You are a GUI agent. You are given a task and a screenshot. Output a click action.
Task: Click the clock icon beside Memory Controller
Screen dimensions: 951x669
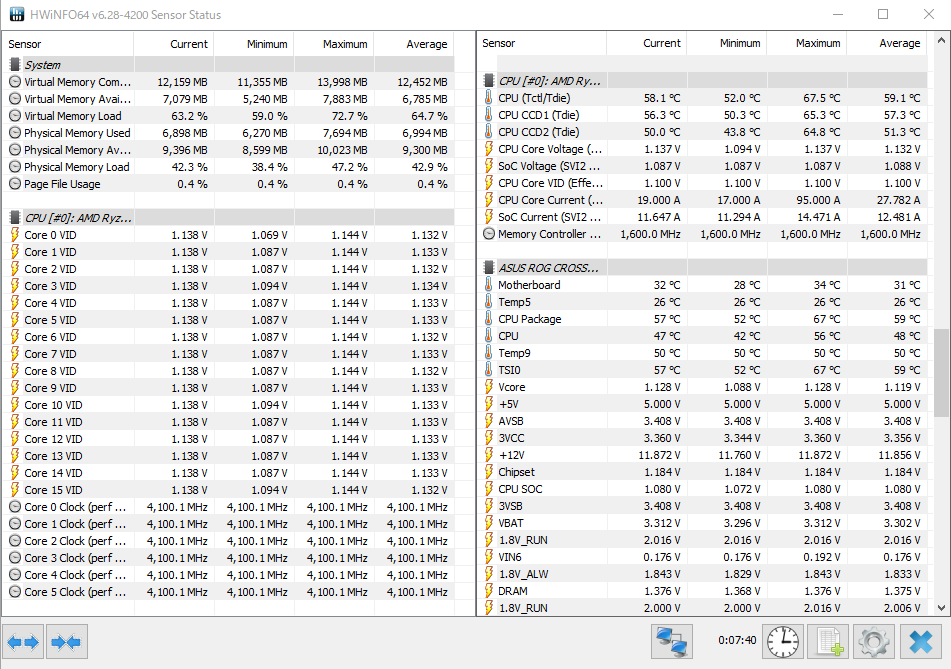[489, 234]
